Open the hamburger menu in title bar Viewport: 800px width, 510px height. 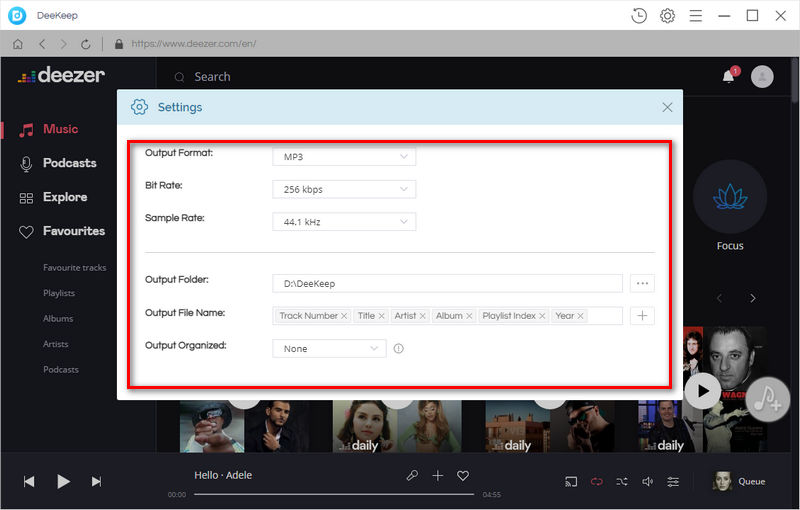click(x=695, y=16)
